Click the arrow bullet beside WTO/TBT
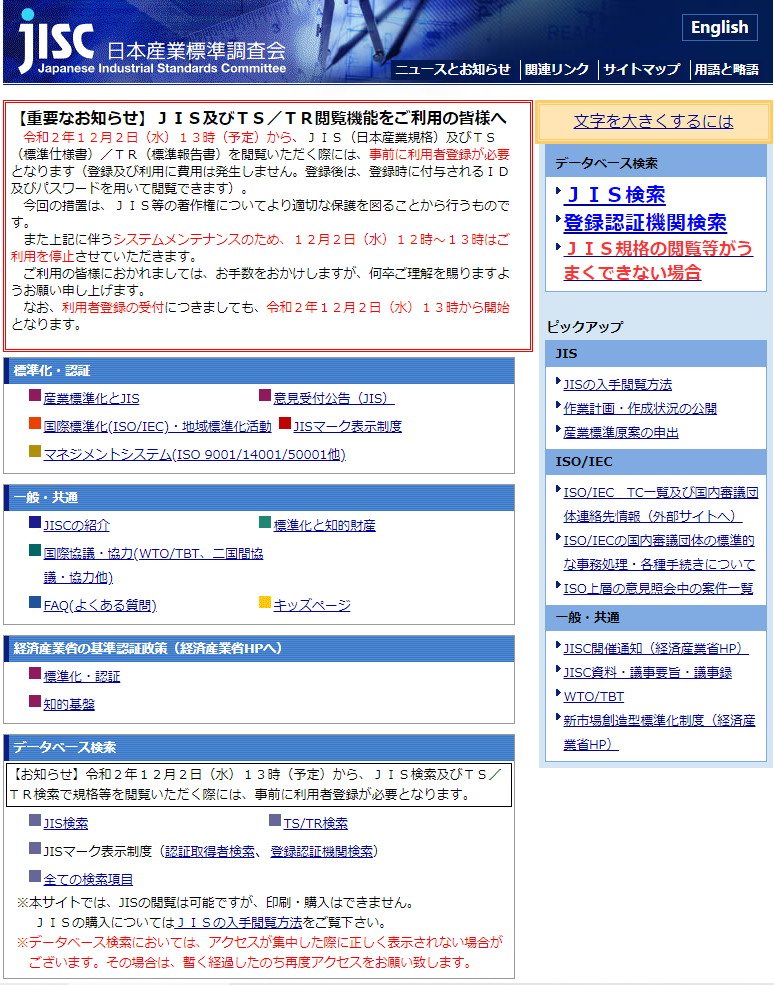774x985 pixels. click(559, 694)
